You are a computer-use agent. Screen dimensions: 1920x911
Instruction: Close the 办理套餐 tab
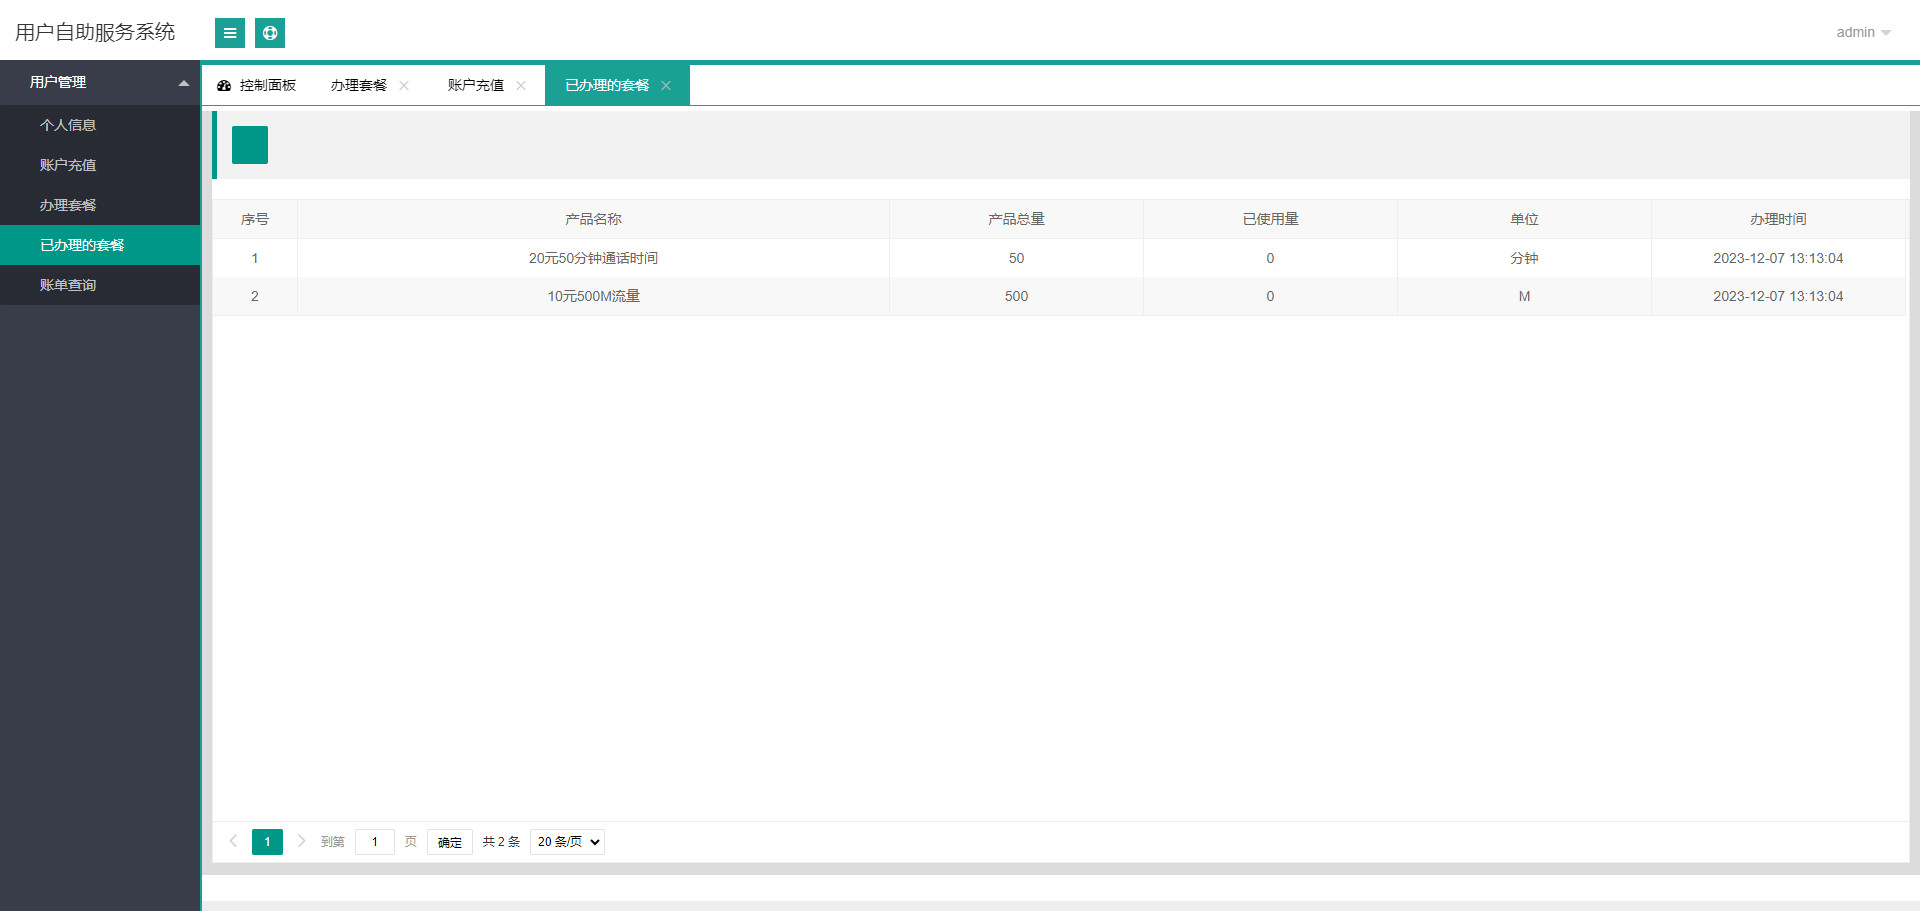coord(404,86)
